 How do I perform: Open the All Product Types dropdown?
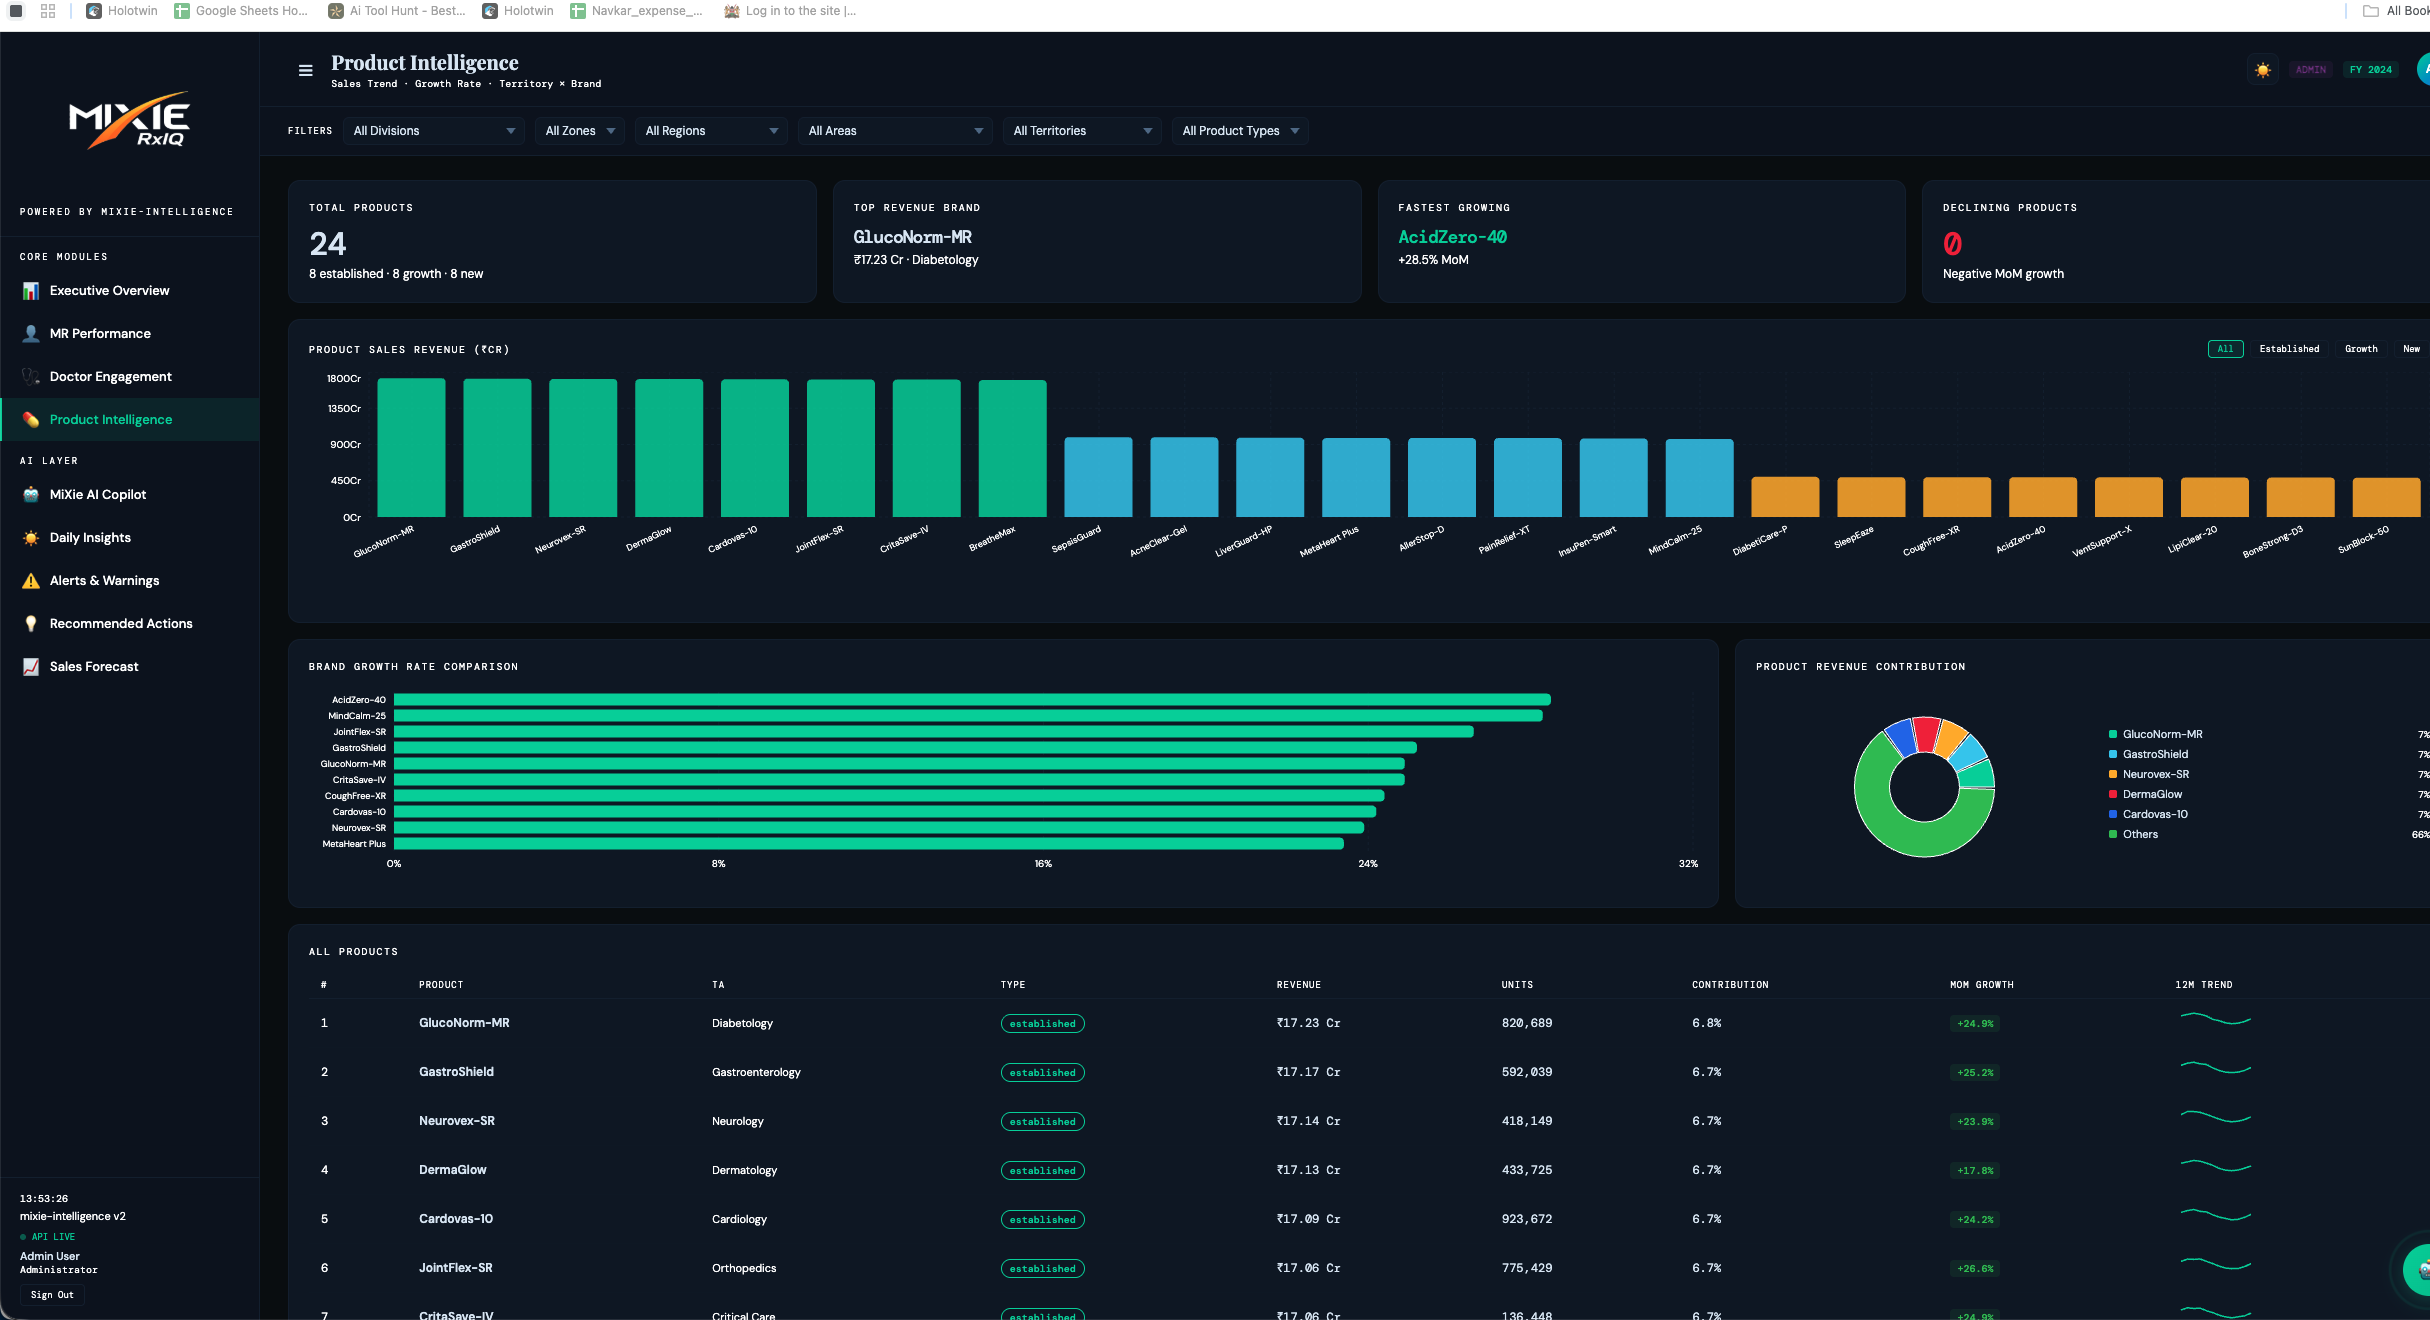pyautogui.click(x=1240, y=130)
